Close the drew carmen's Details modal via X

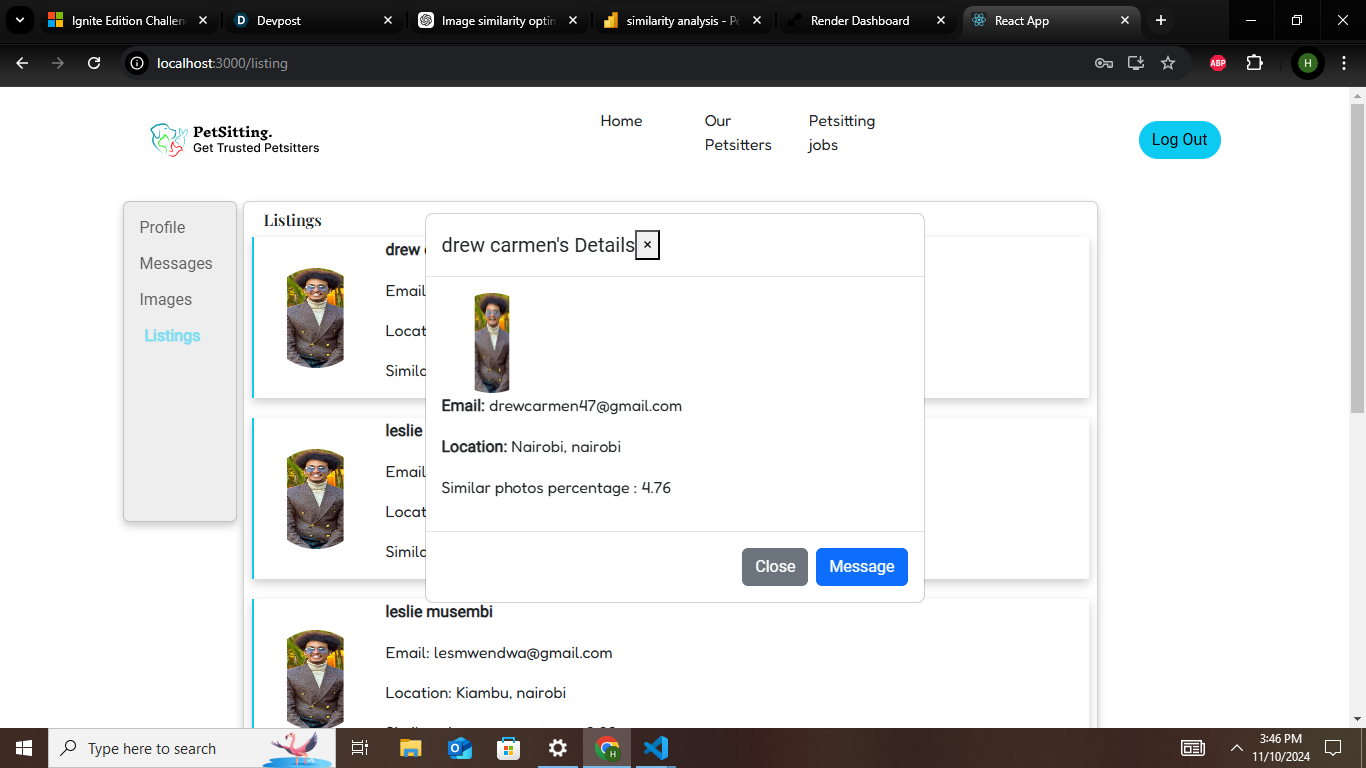(647, 245)
